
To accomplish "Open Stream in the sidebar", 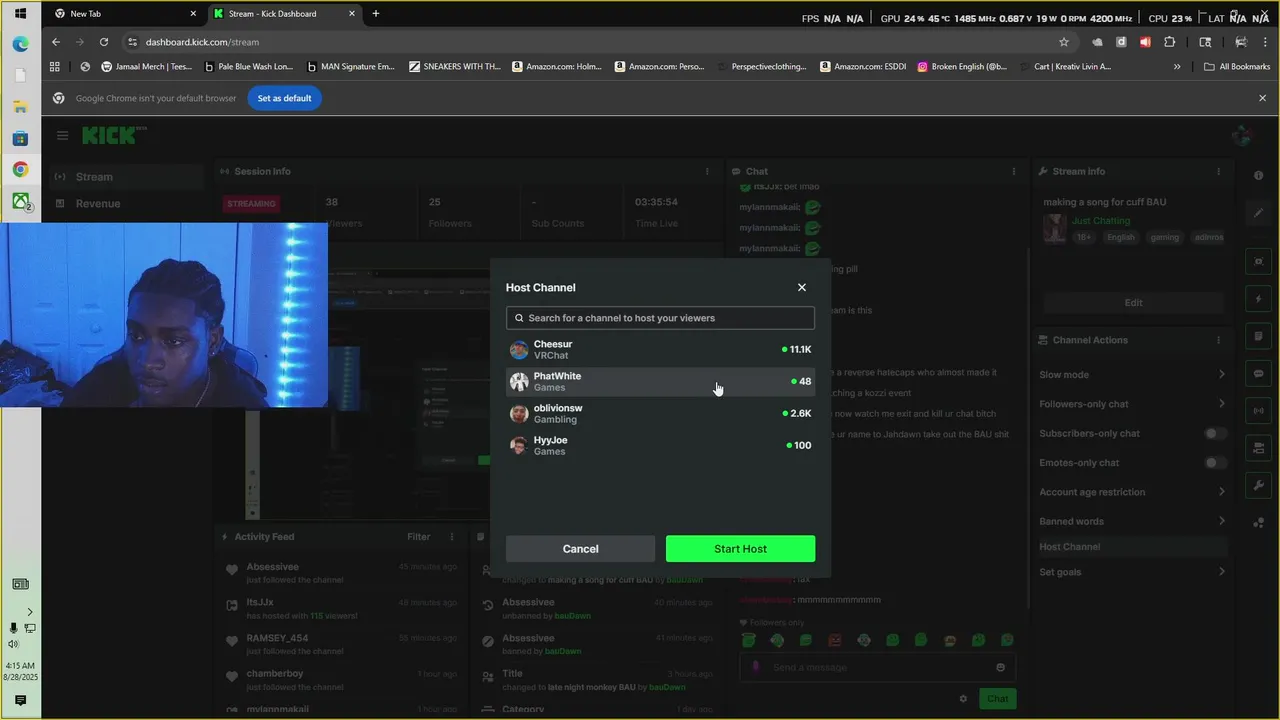I will pos(128,177).
